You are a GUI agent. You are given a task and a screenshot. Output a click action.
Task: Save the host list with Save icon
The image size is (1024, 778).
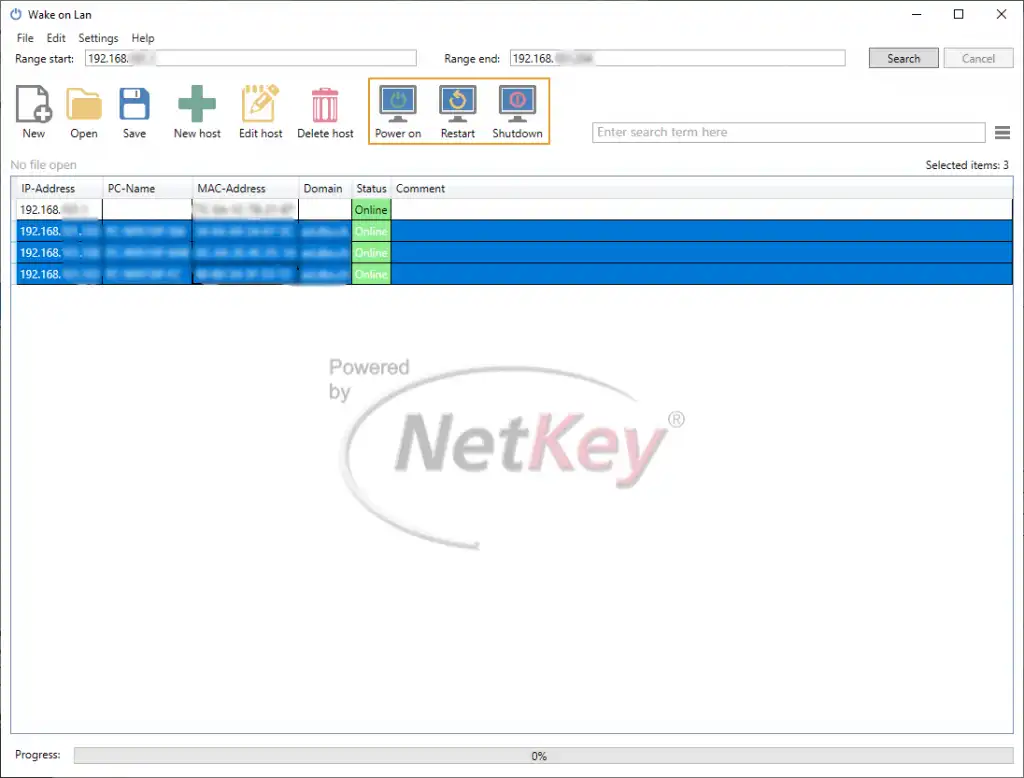point(135,104)
